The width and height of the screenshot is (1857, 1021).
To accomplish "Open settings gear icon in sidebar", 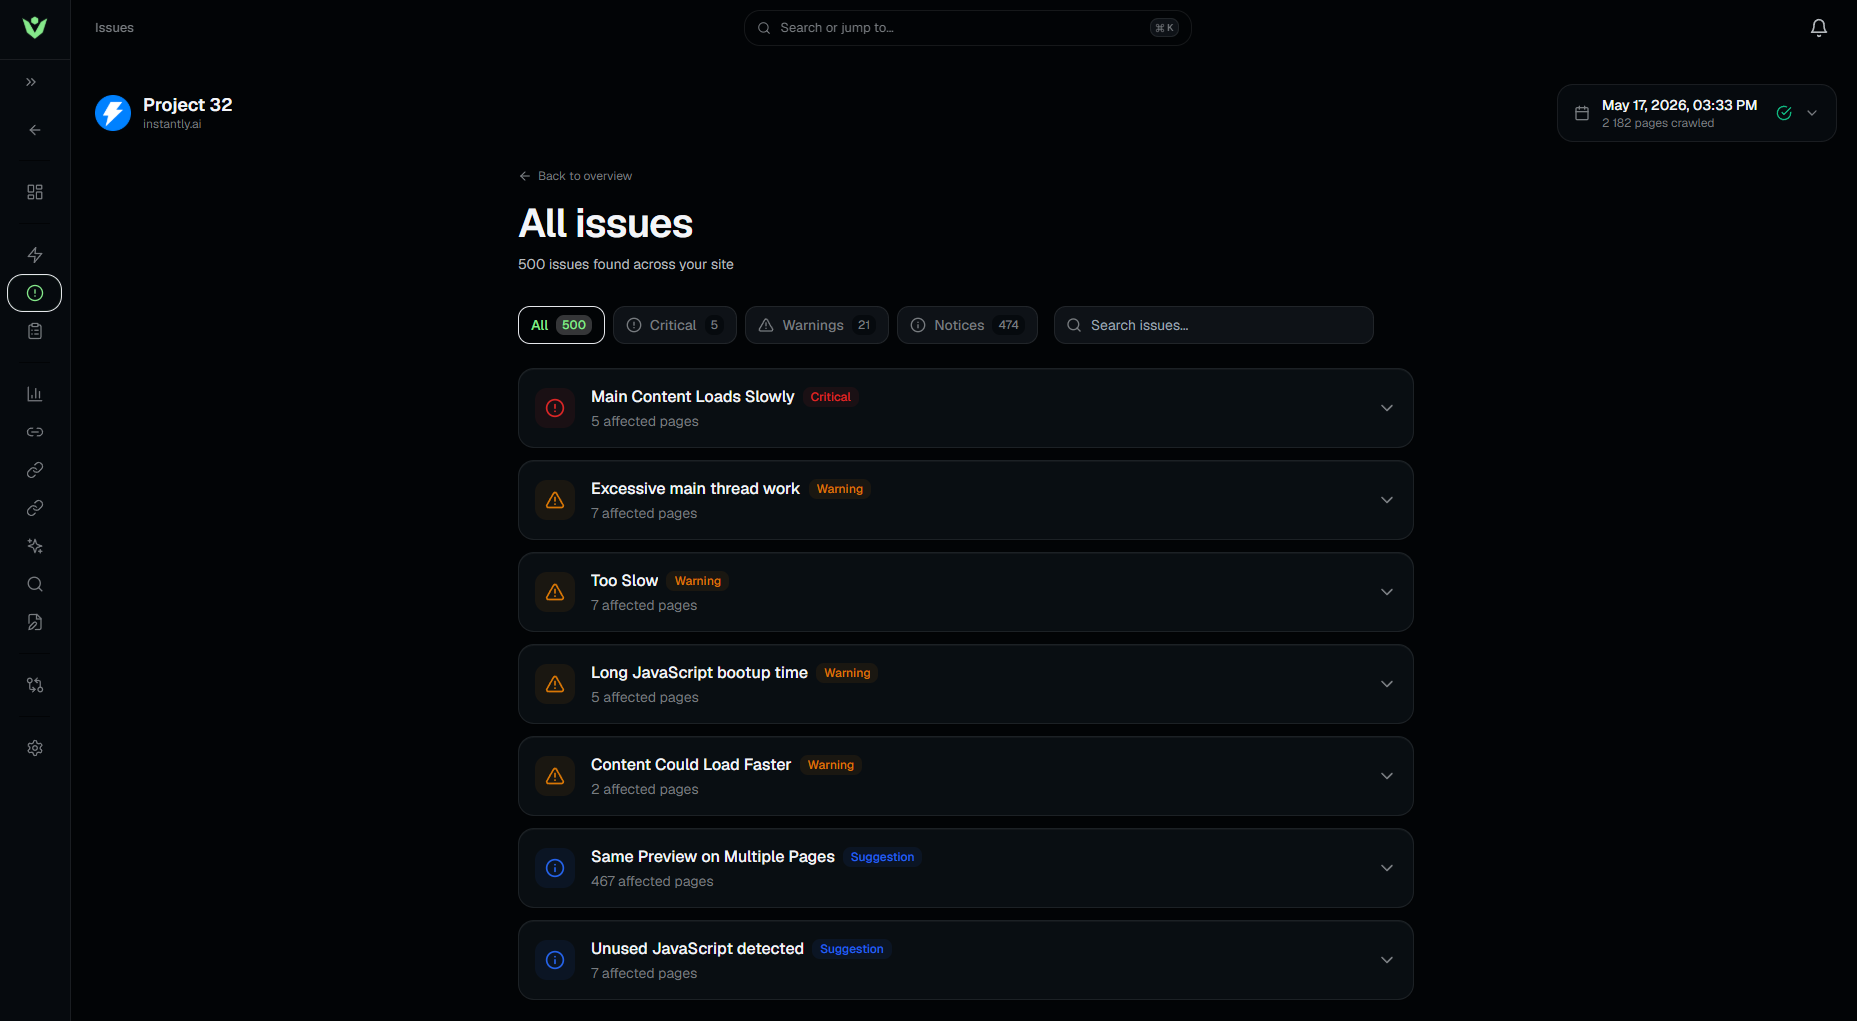I will (35, 748).
